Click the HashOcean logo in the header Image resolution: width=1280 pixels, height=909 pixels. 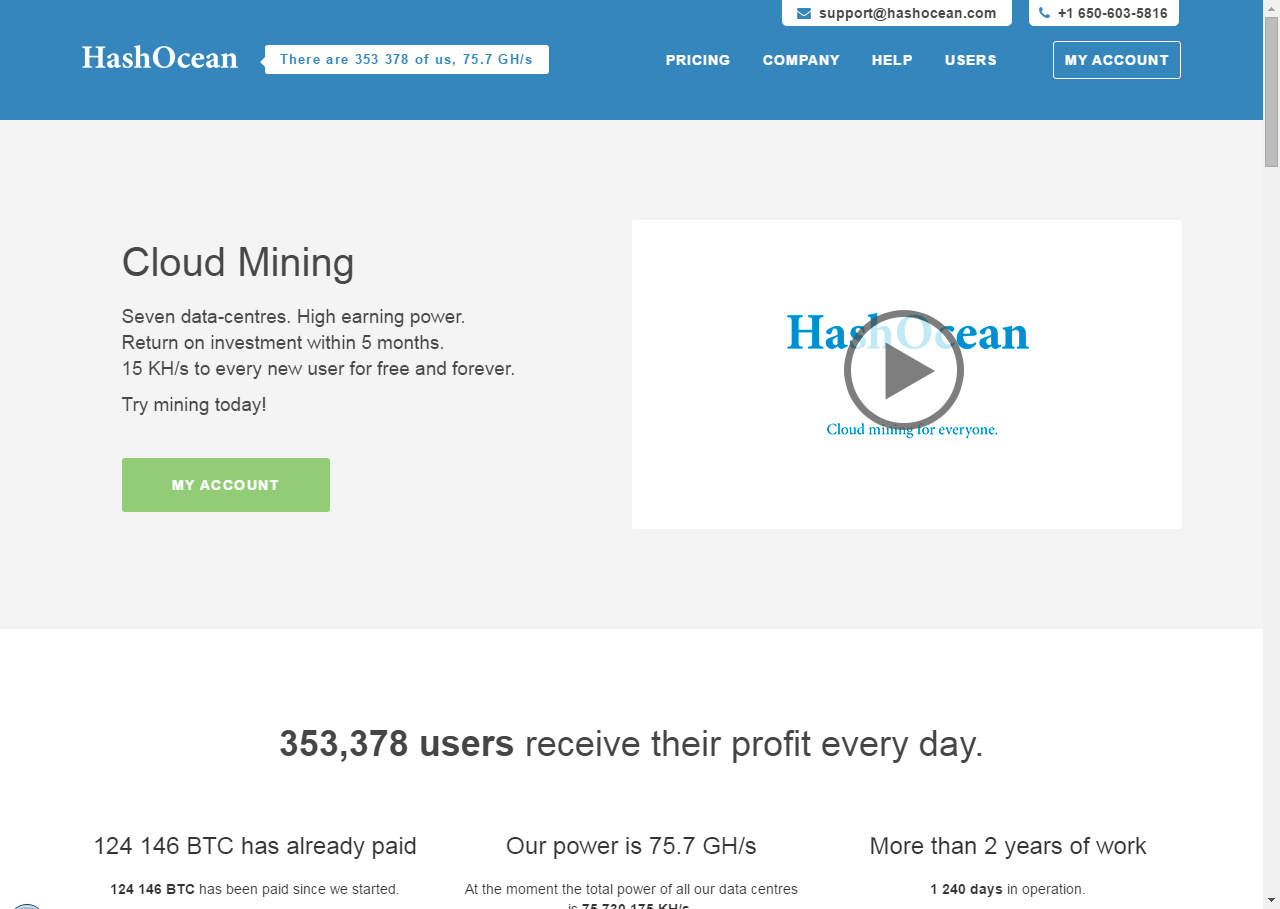[160, 58]
